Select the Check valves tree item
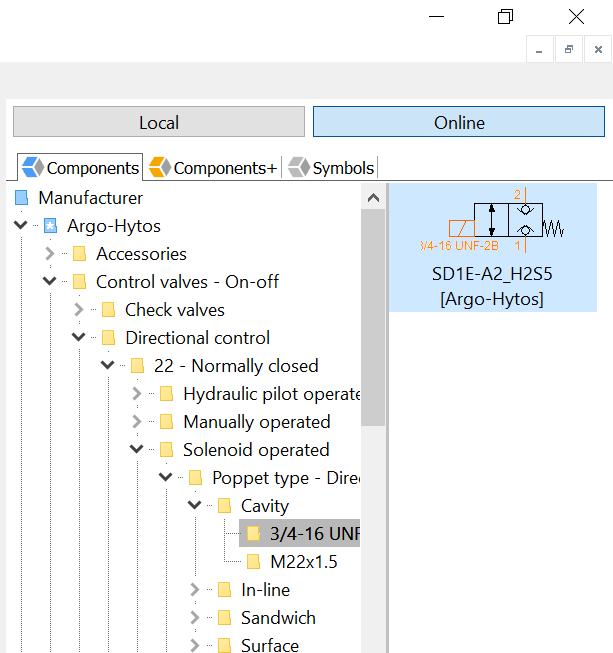The width and height of the screenshot is (613, 653). [174, 310]
